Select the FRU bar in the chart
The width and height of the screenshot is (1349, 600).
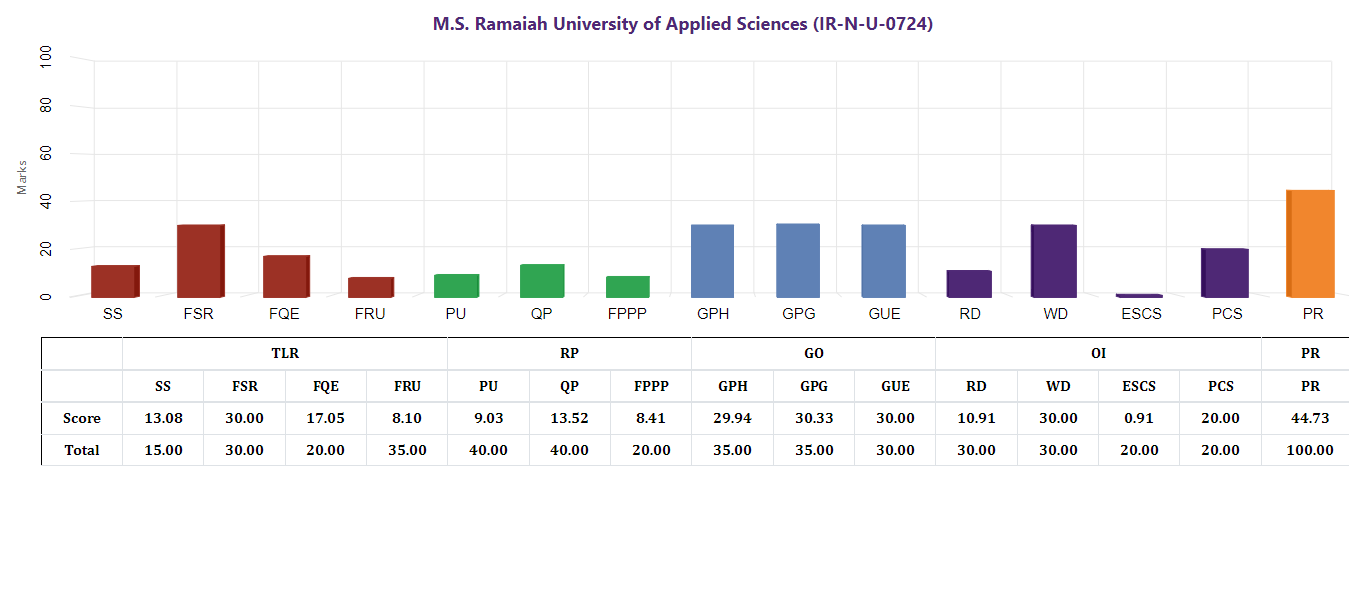coord(371,287)
